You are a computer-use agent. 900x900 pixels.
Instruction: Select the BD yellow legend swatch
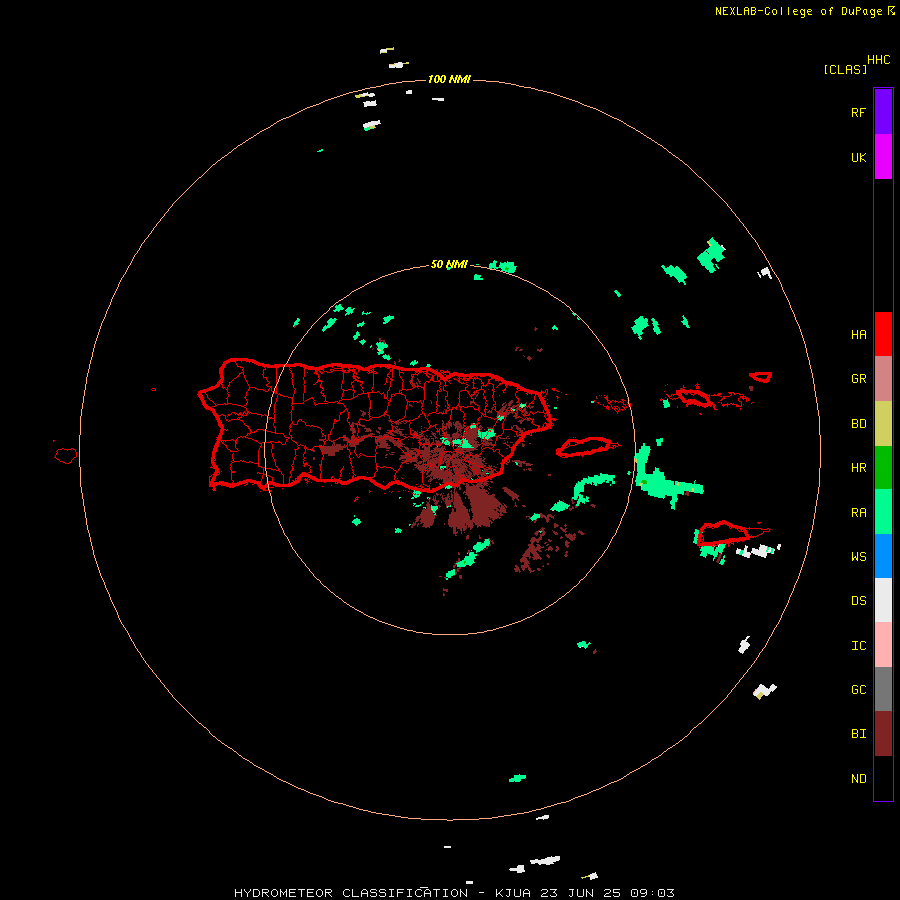pyautogui.click(x=883, y=424)
